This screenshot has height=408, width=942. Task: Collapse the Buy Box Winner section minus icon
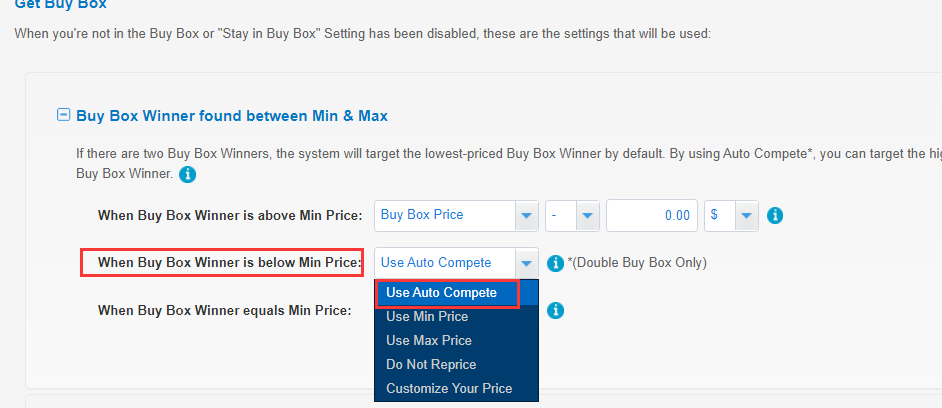[64, 115]
